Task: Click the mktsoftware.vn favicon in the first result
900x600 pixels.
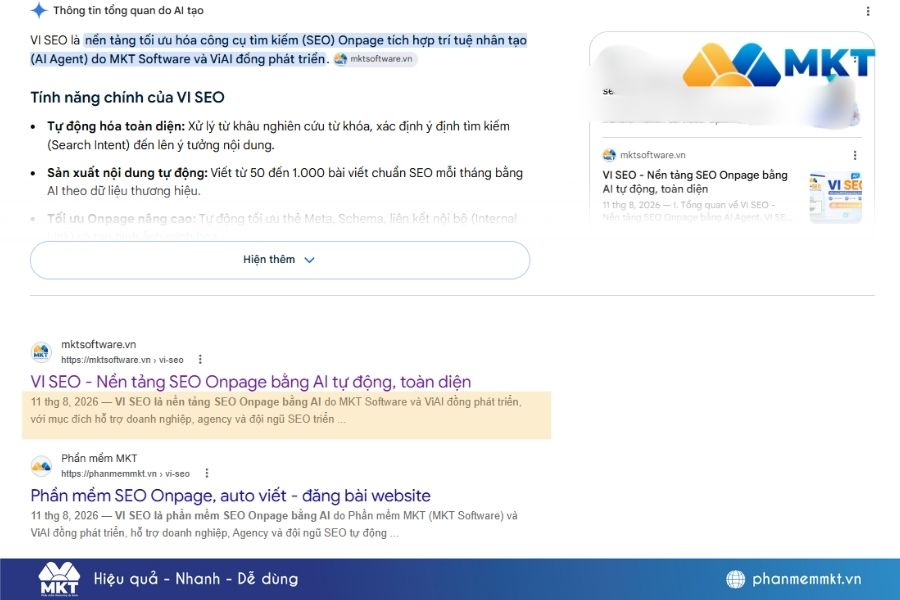Action: (x=41, y=352)
